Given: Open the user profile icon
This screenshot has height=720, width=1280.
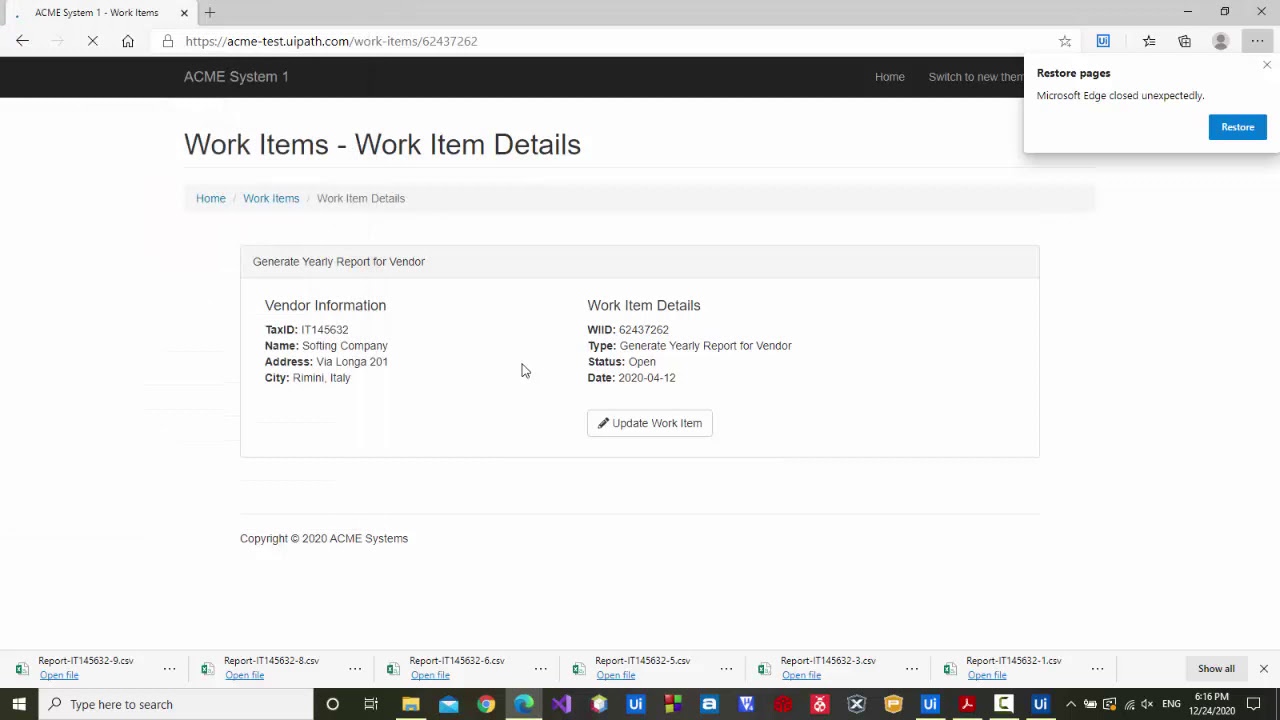Looking at the screenshot, I should pyautogui.click(x=1220, y=41).
